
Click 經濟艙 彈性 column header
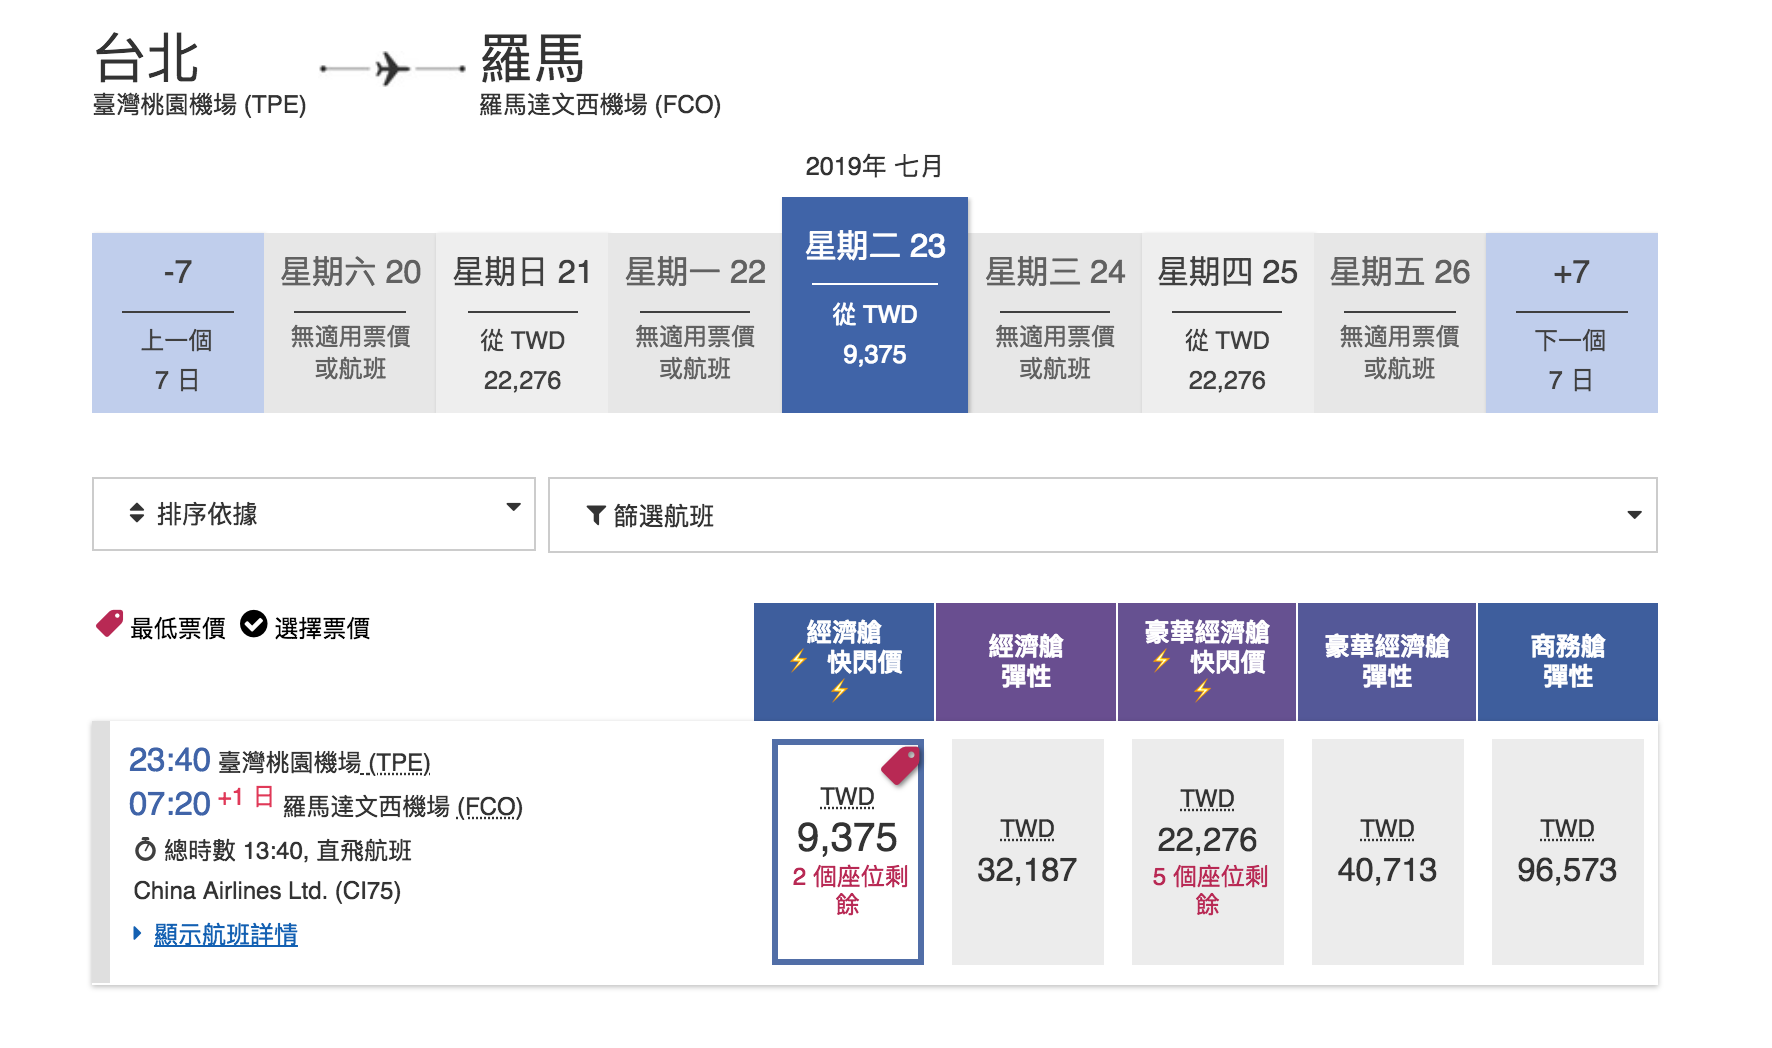tap(1026, 662)
